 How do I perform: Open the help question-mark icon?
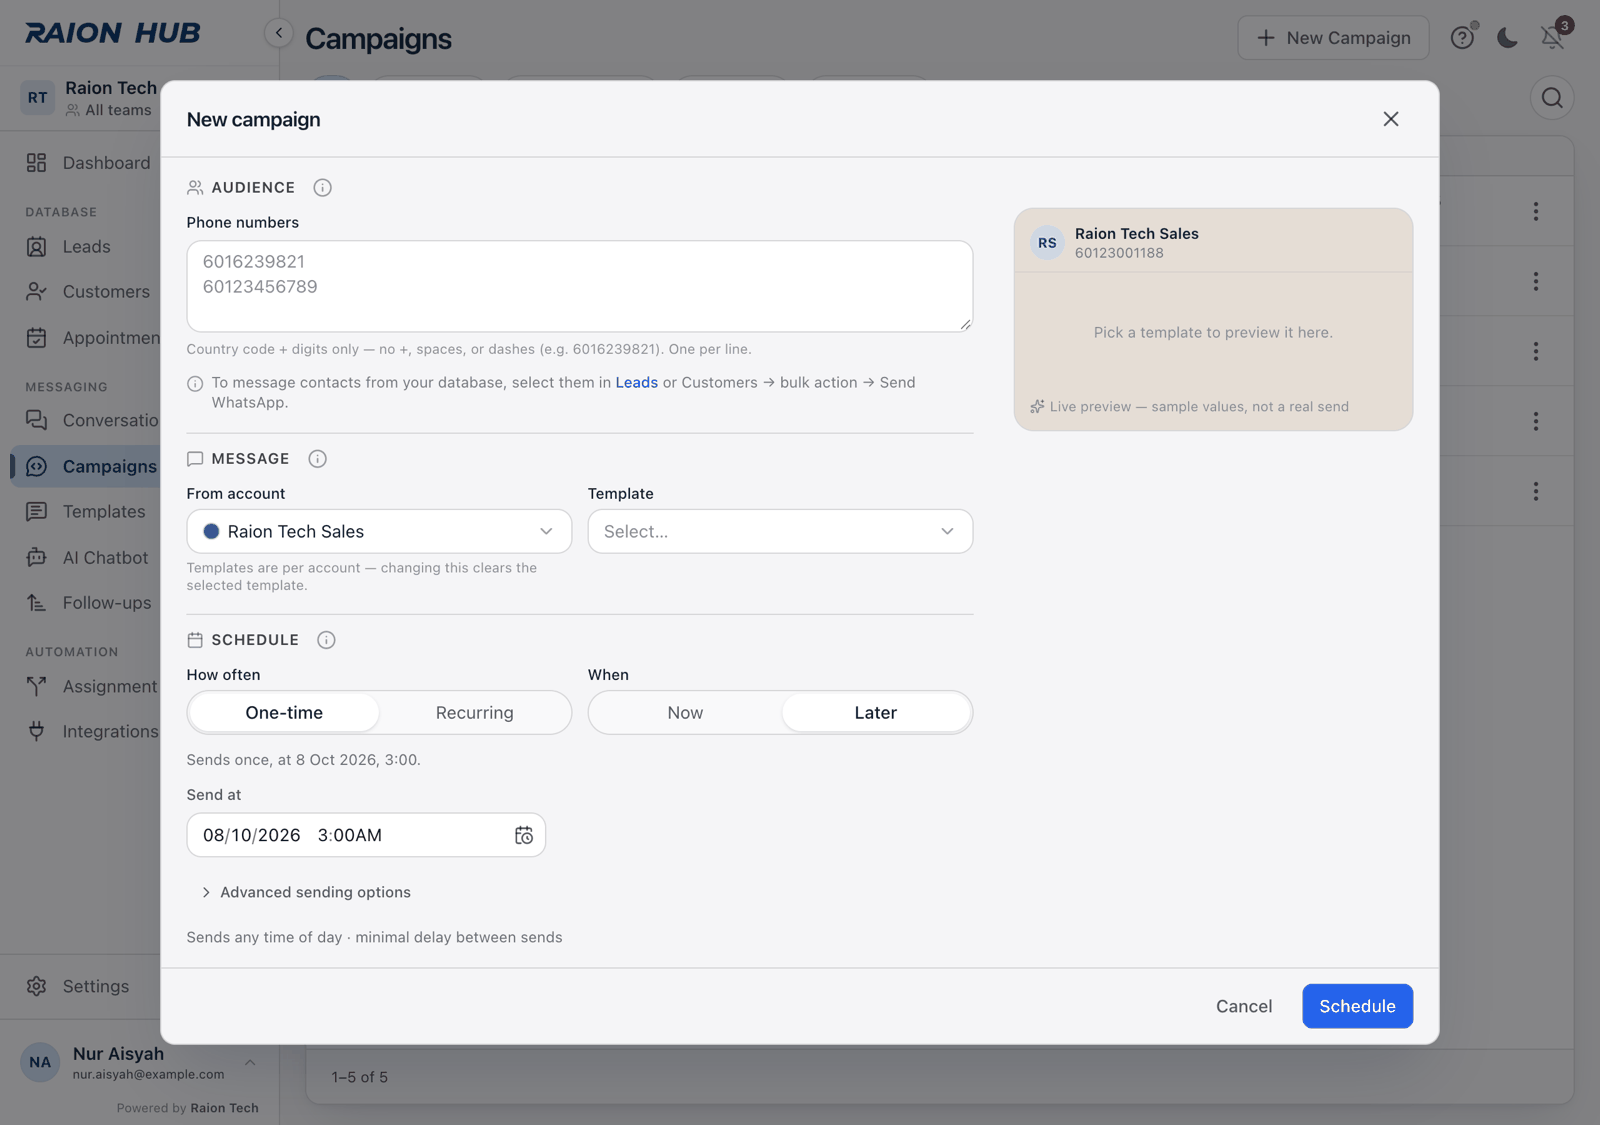click(x=1462, y=38)
